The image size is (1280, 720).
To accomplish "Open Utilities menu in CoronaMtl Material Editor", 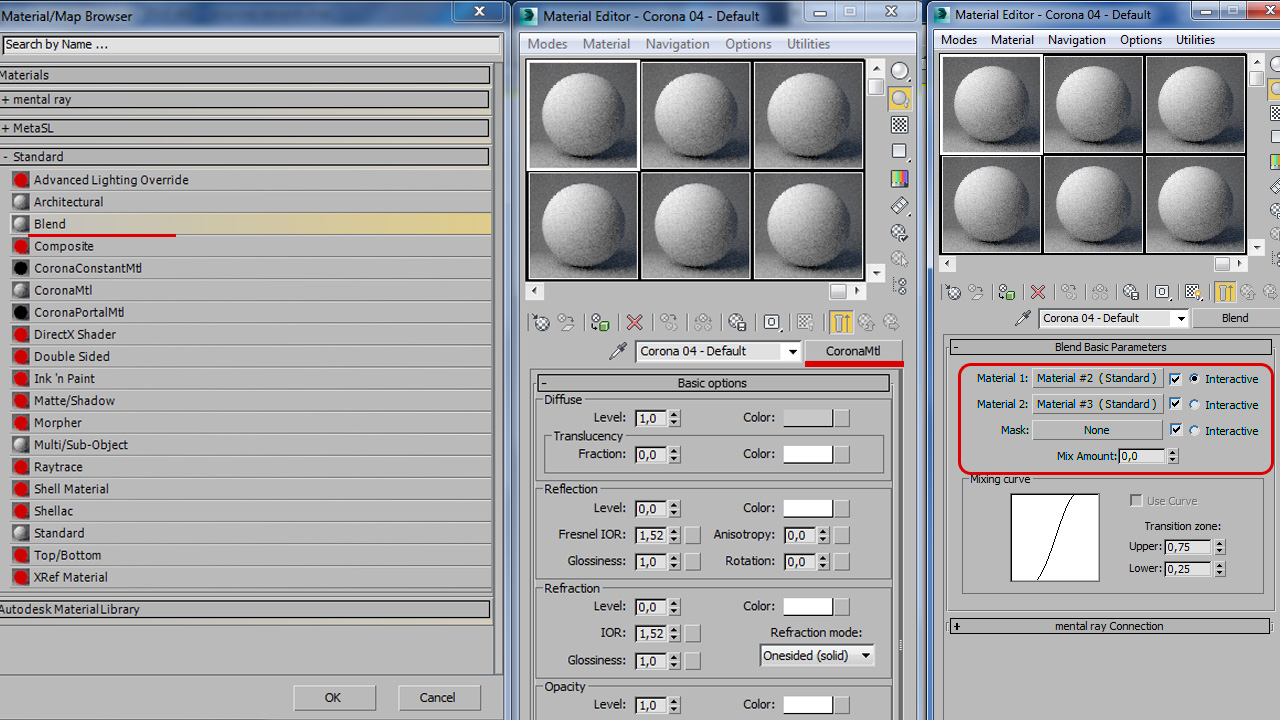I will click(808, 44).
